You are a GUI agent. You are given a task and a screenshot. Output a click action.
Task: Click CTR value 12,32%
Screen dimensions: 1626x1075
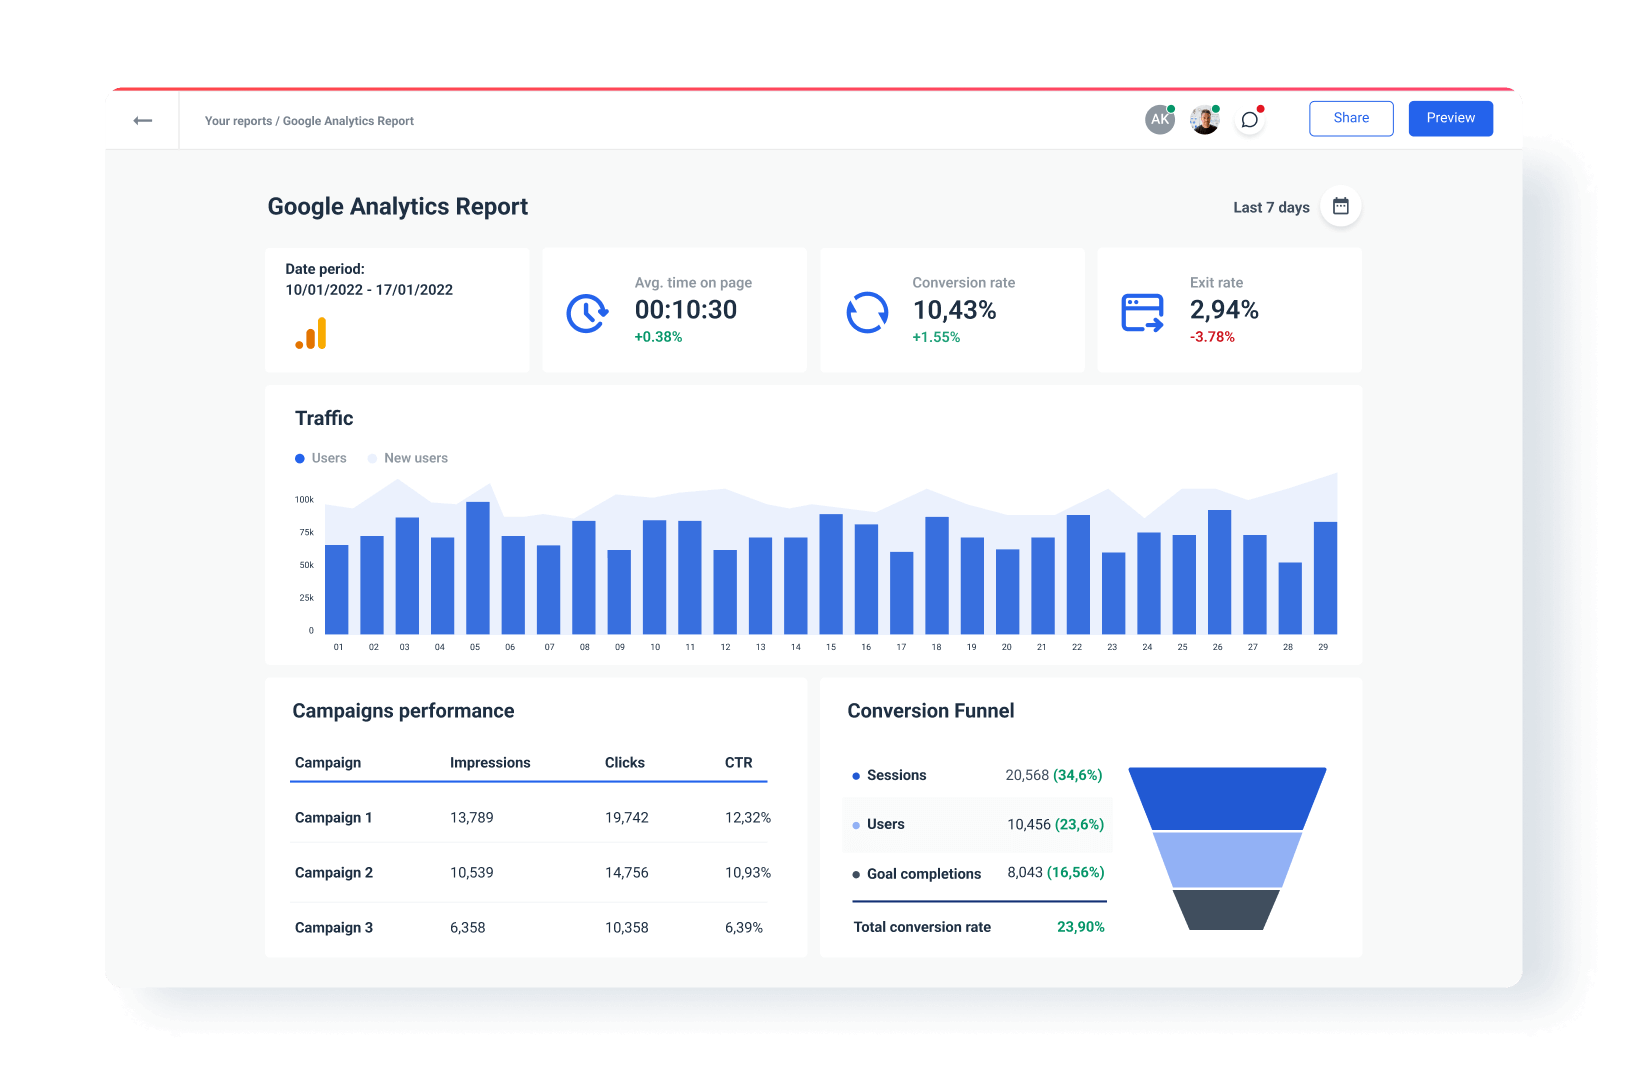pyautogui.click(x=747, y=817)
